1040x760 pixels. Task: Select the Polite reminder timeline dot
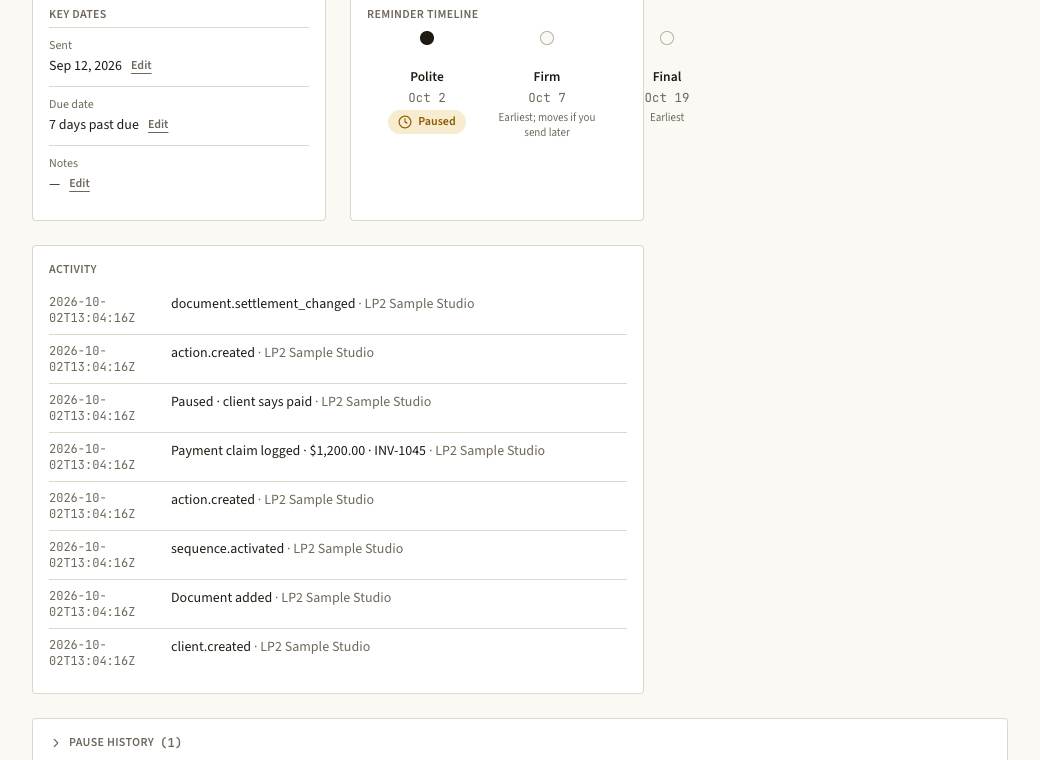(427, 38)
